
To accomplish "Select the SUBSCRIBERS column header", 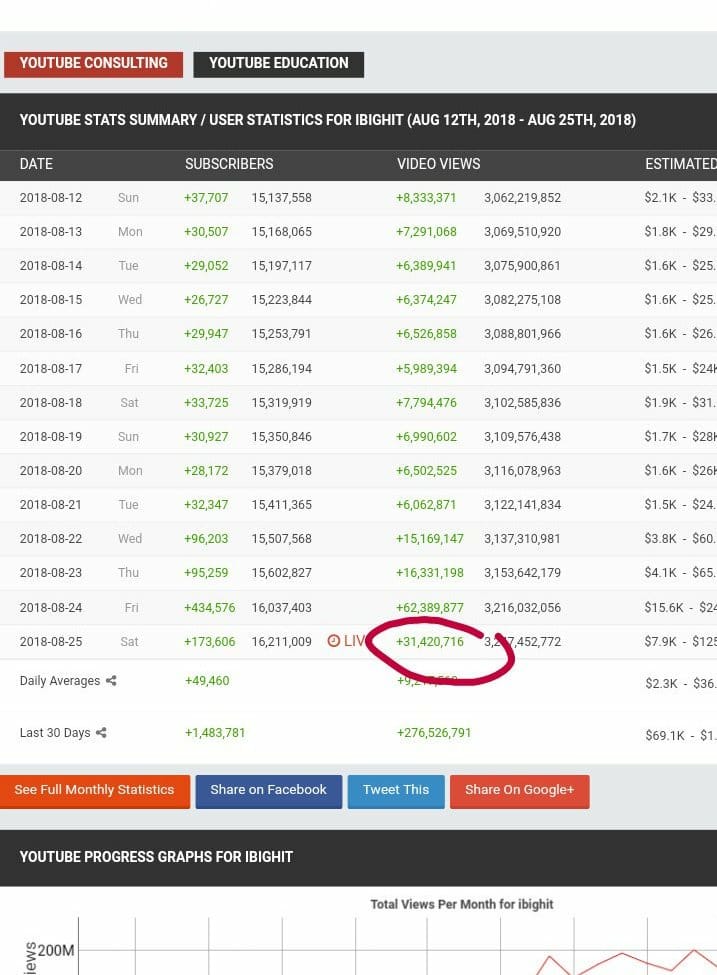I will 229,164.
